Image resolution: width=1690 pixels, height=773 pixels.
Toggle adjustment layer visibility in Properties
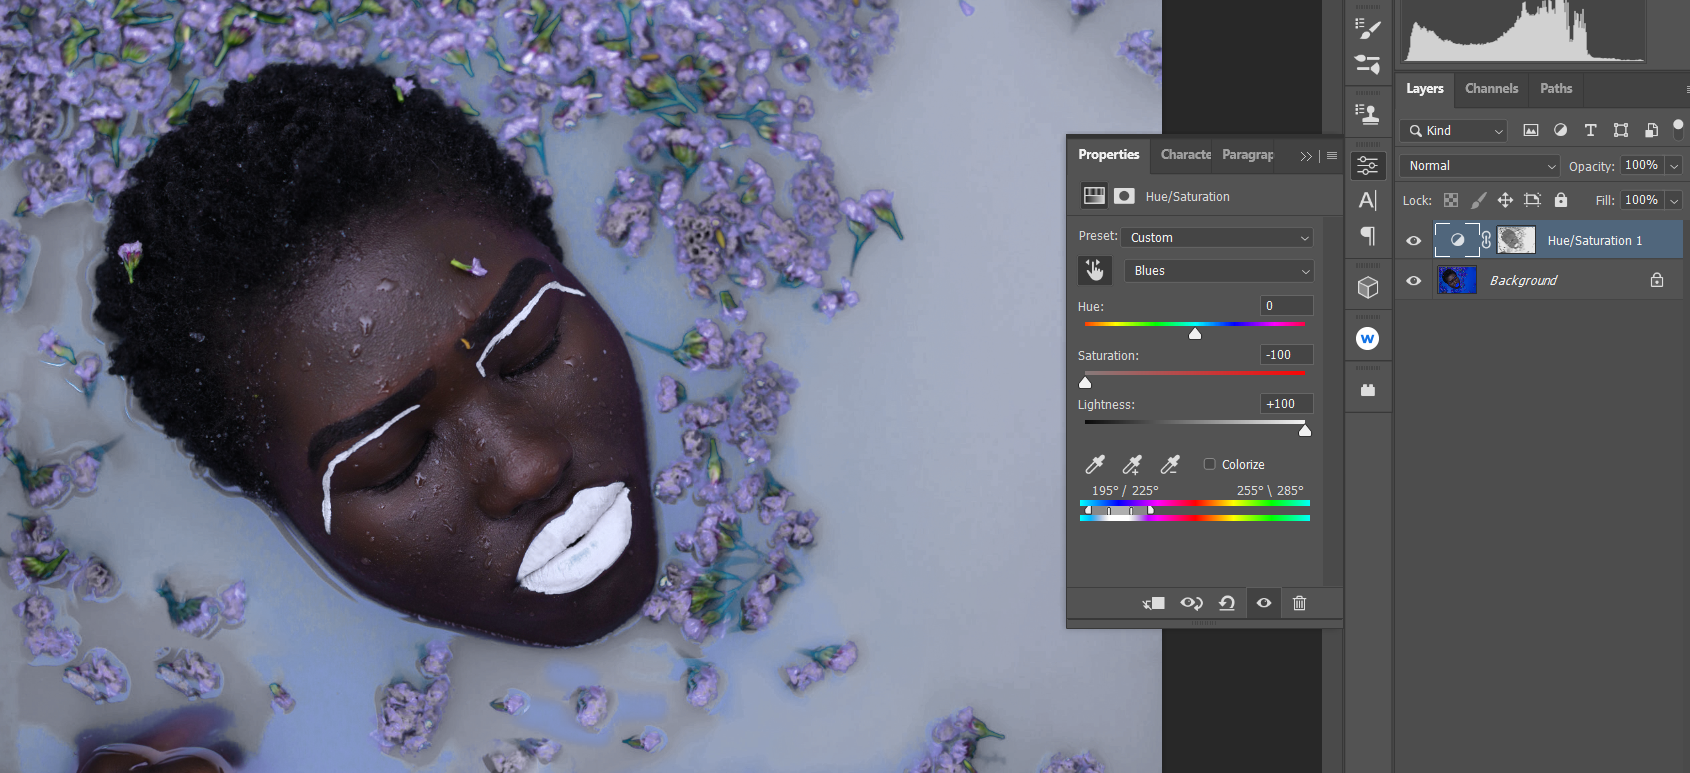click(1264, 603)
